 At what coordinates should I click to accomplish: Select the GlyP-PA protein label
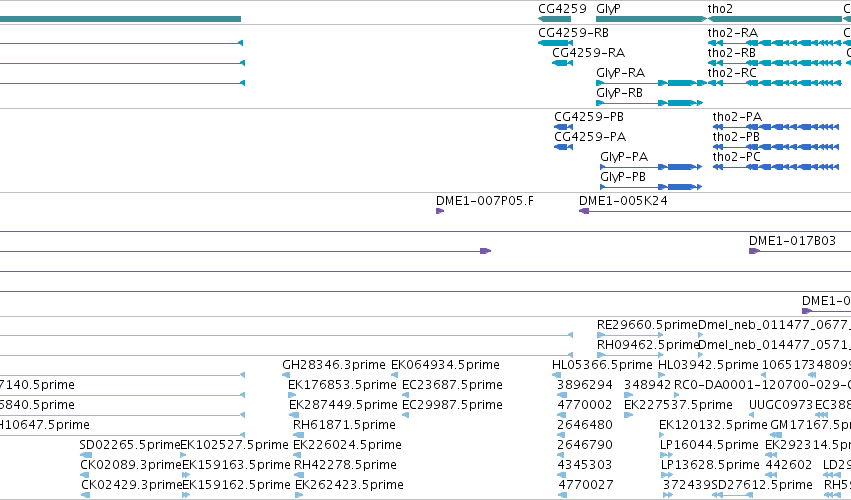pyautogui.click(x=624, y=157)
